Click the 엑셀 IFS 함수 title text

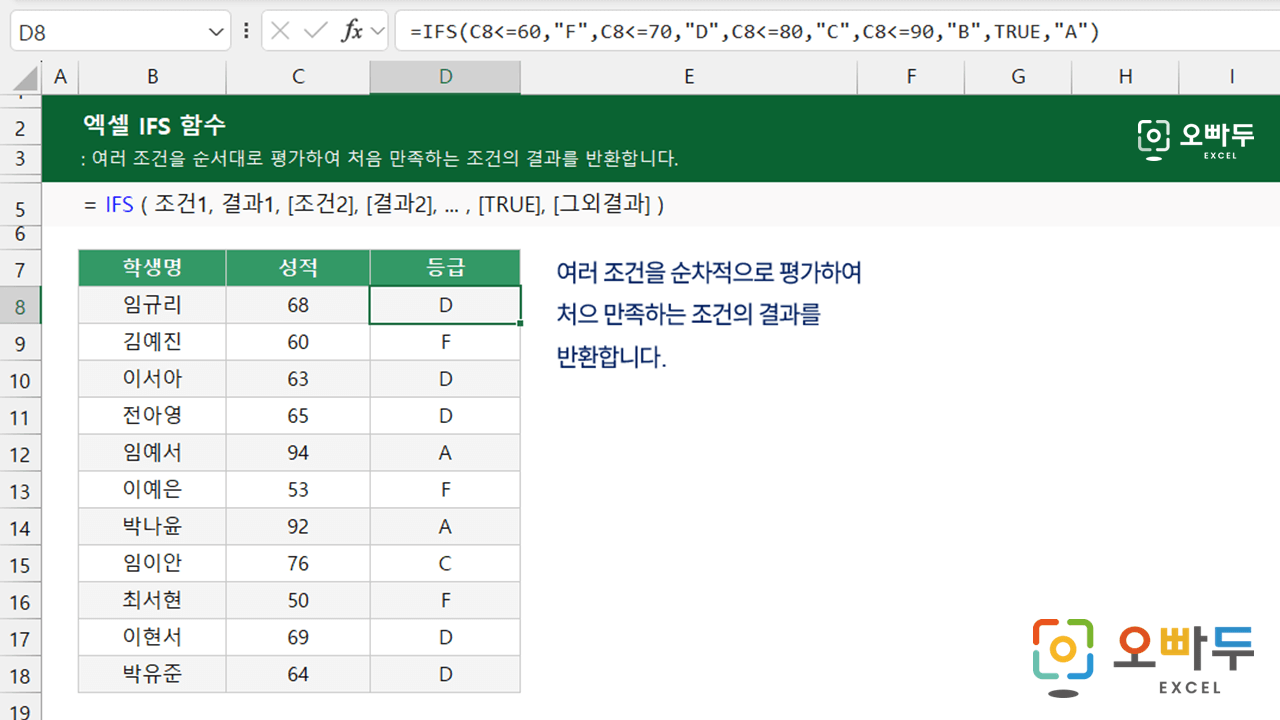(x=154, y=125)
